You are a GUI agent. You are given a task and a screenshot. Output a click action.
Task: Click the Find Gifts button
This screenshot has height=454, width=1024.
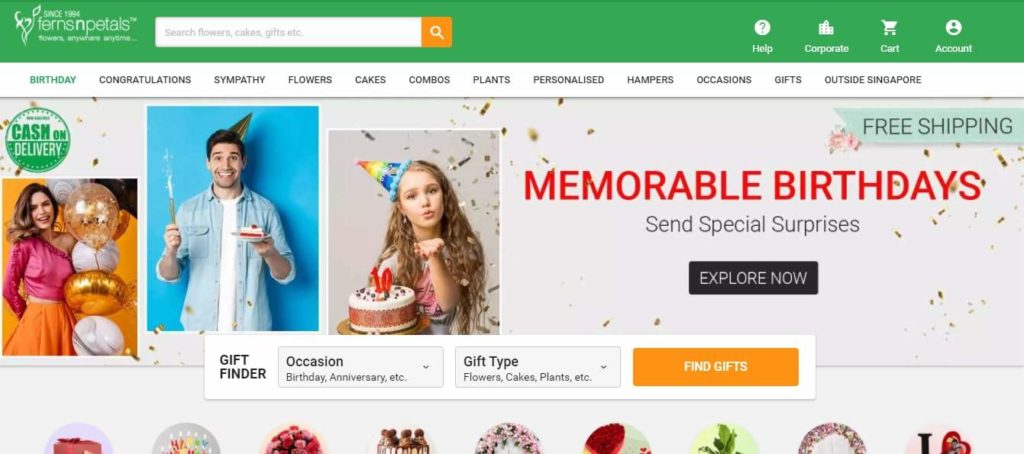[x=715, y=367]
